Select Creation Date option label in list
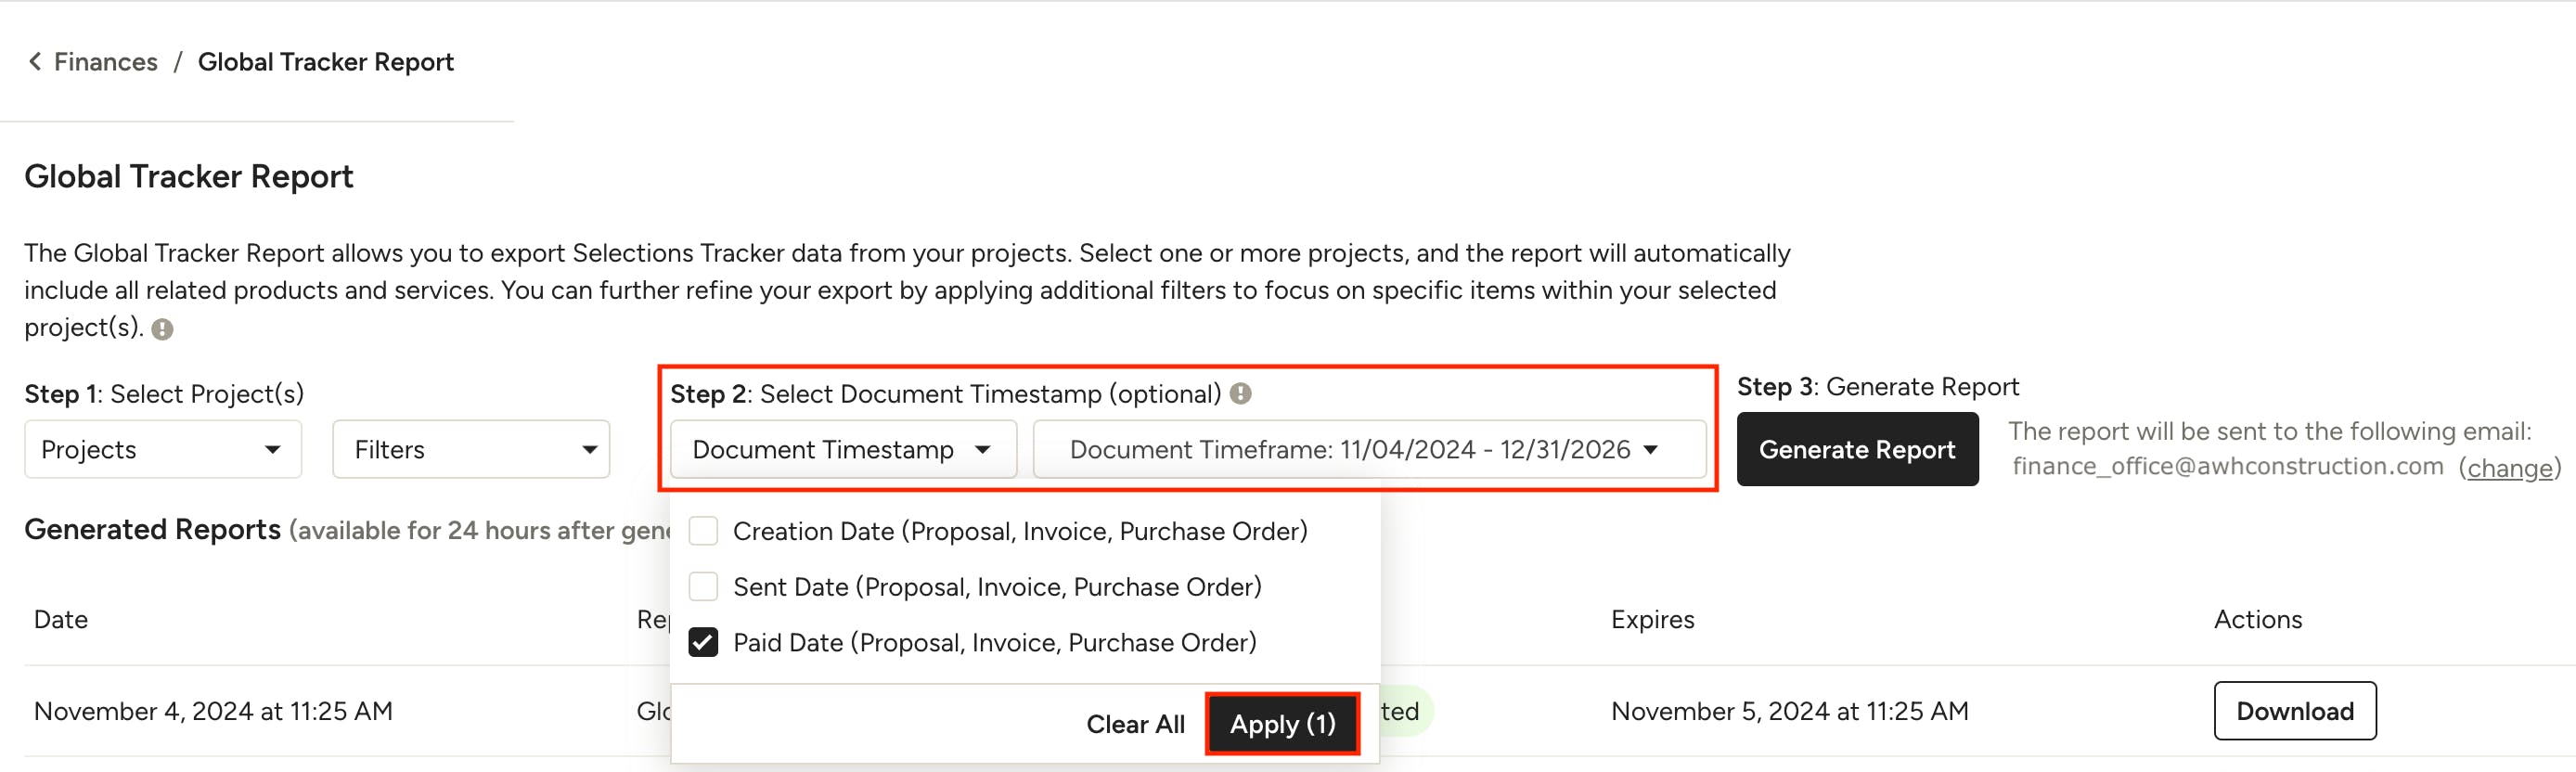The height and width of the screenshot is (772, 2576). click(1020, 531)
